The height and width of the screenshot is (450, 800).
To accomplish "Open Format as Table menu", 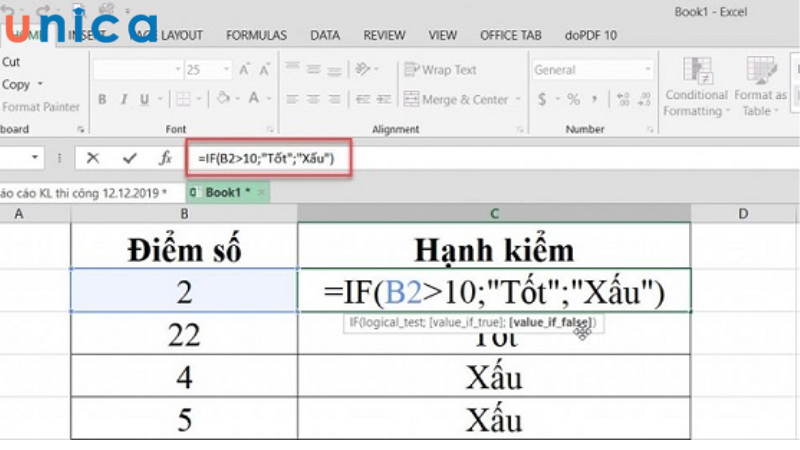I will pyautogui.click(x=760, y=87).
